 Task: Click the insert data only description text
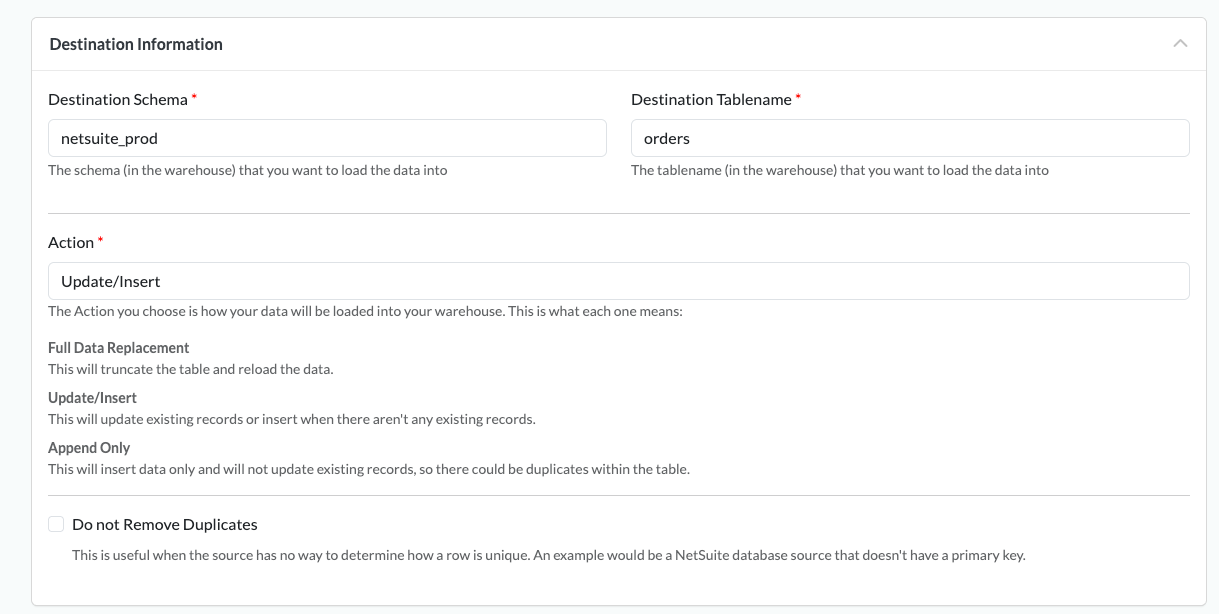coord(368,469)
